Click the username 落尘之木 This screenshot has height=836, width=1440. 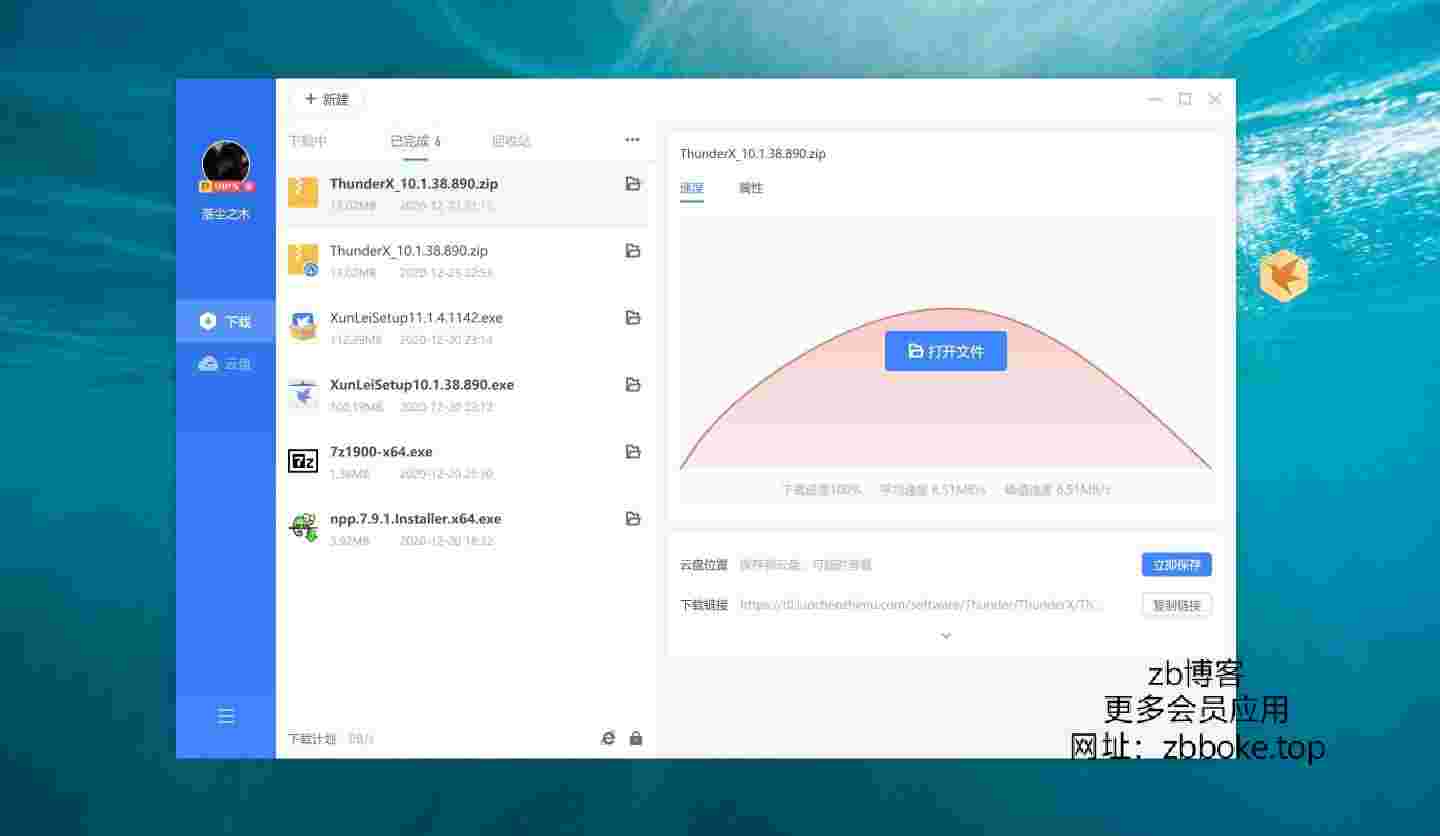pyautogui.click(x=226, y=214)
